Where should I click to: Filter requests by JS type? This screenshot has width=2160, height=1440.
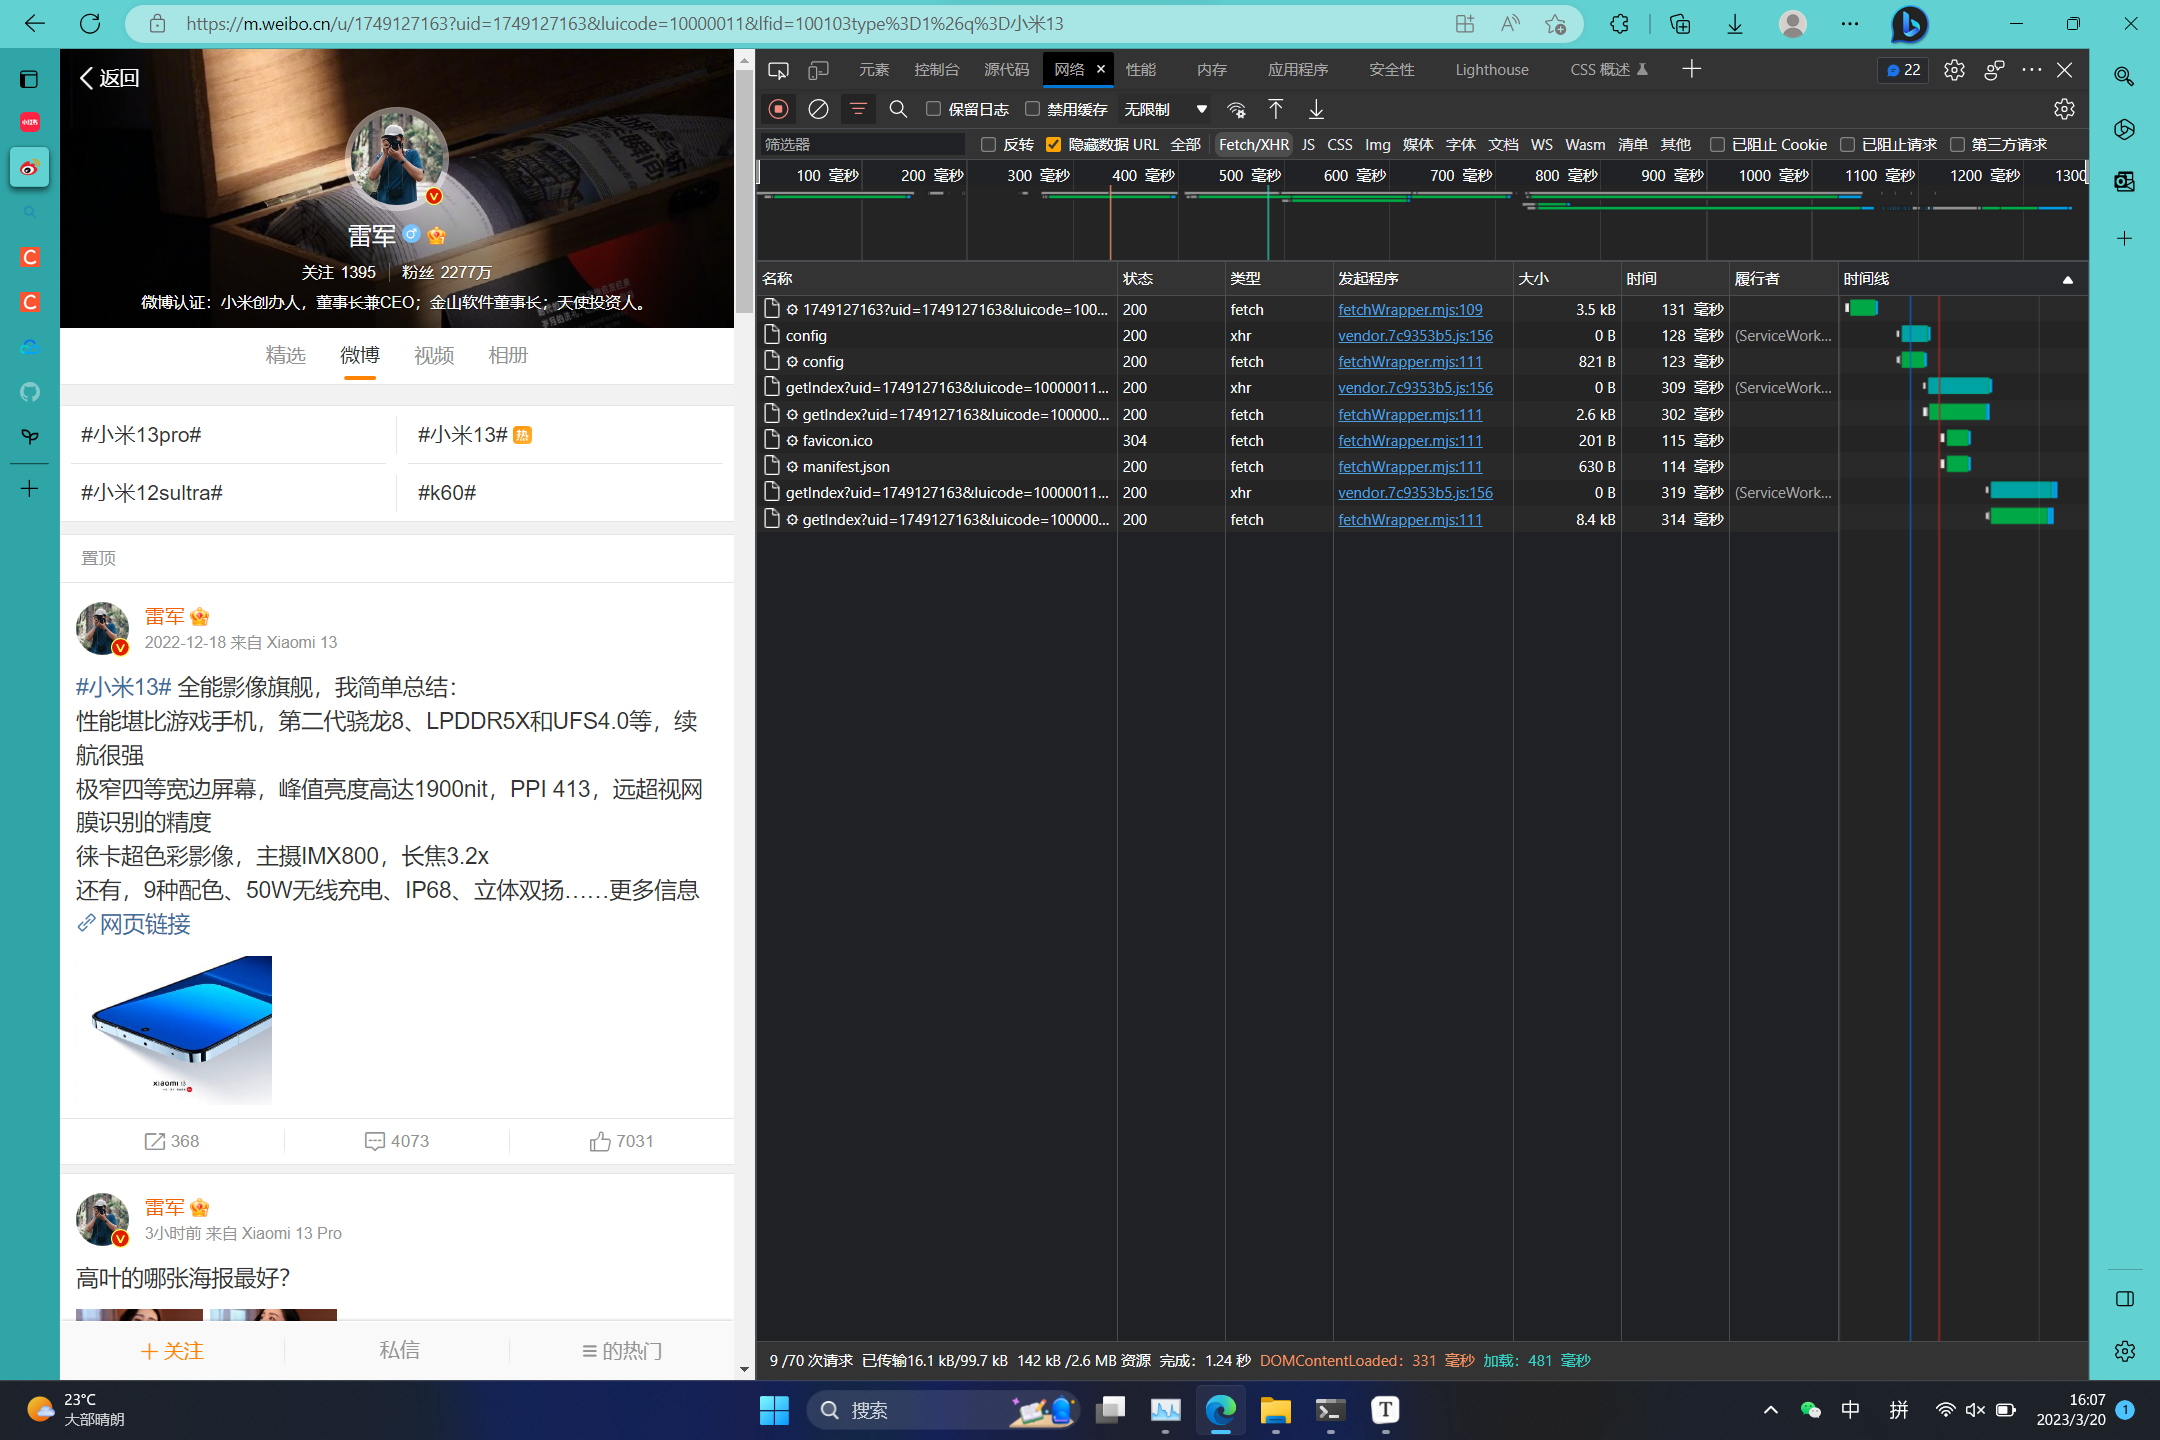(1308, 145)
